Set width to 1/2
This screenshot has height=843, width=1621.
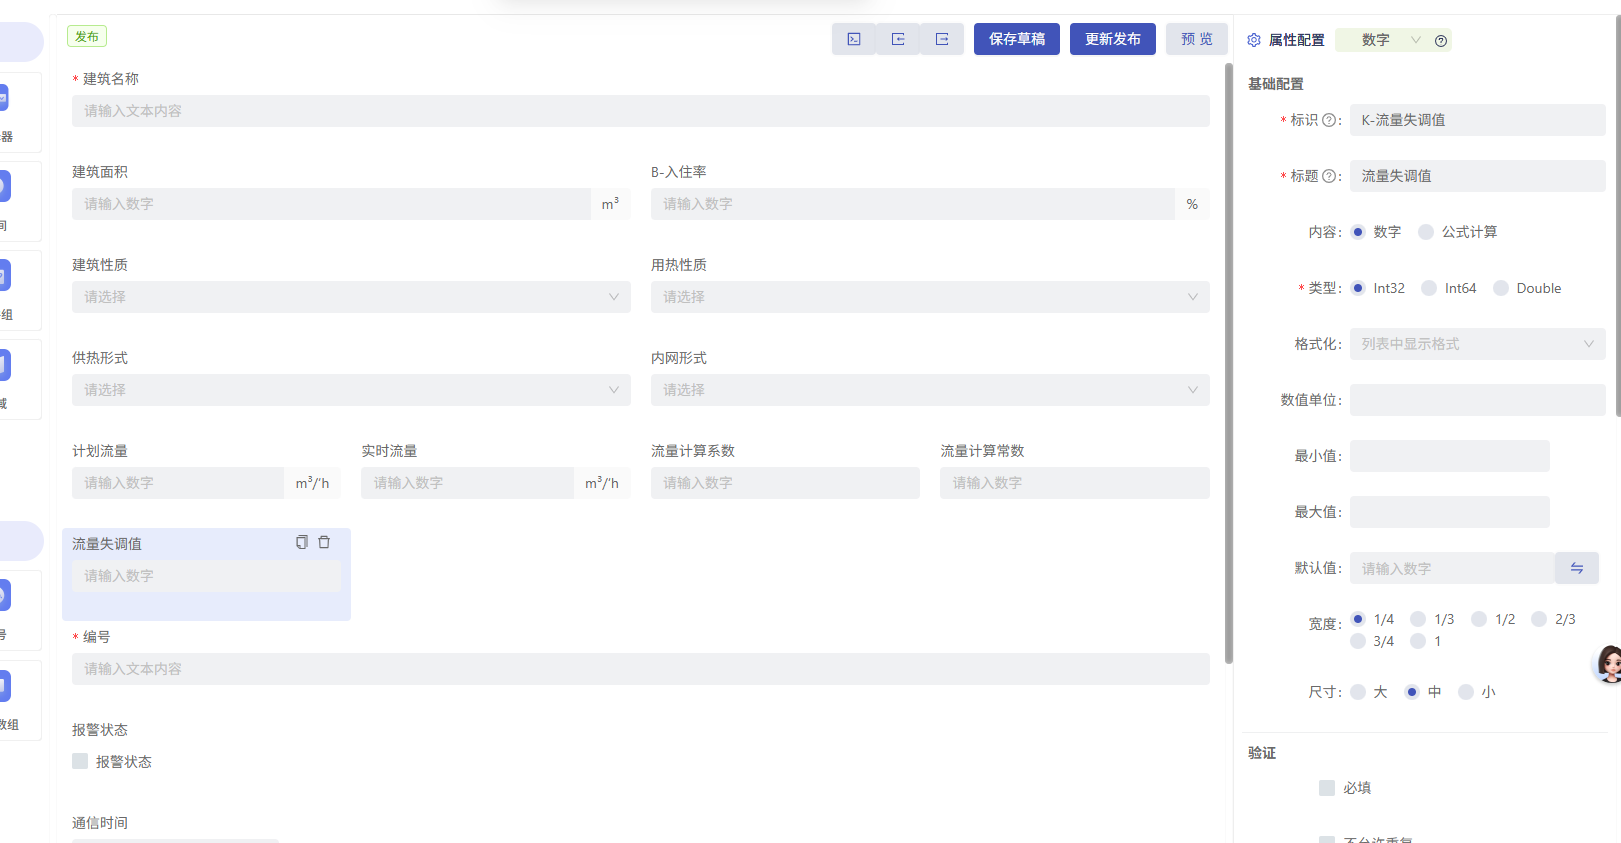pyautogui.click(x=1479, y=619)
